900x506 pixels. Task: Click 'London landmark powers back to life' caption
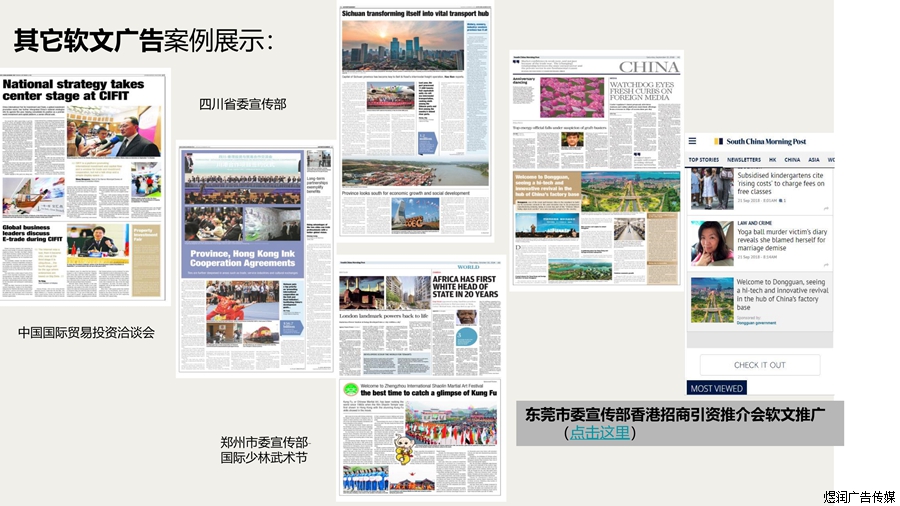pyautogui.click(x=384, y=316)
